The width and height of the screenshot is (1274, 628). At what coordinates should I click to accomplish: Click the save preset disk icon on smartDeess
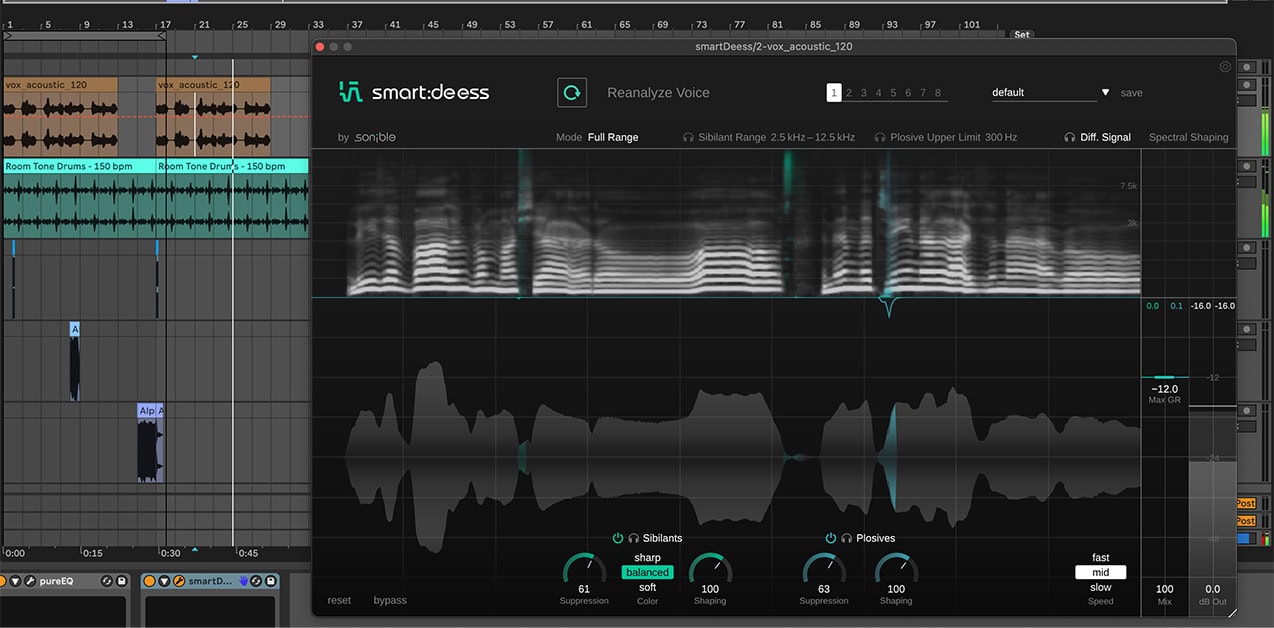pos(269,581)
